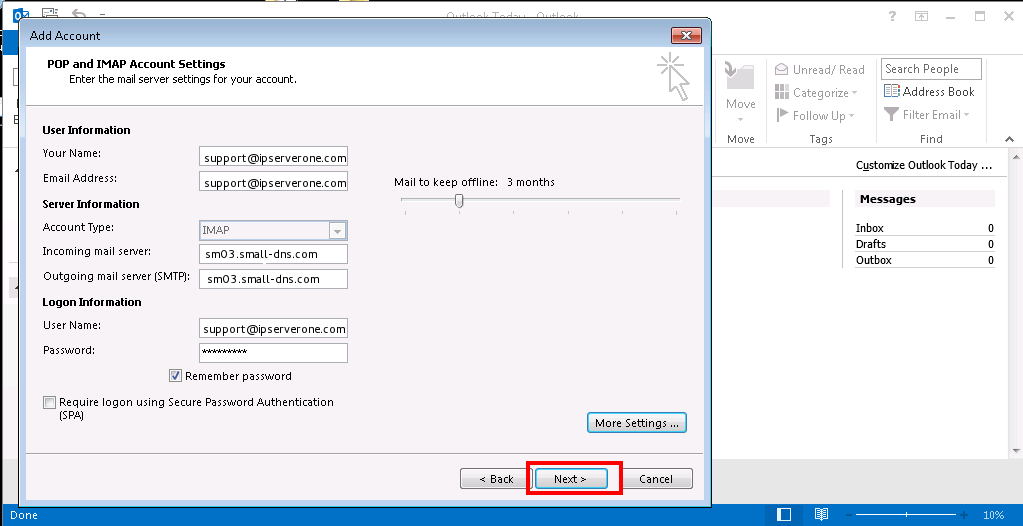This screenshot has width=1023, height=526.
Task: Click the Undo arrow in quick access toolbar
Action: coord(78,13)
